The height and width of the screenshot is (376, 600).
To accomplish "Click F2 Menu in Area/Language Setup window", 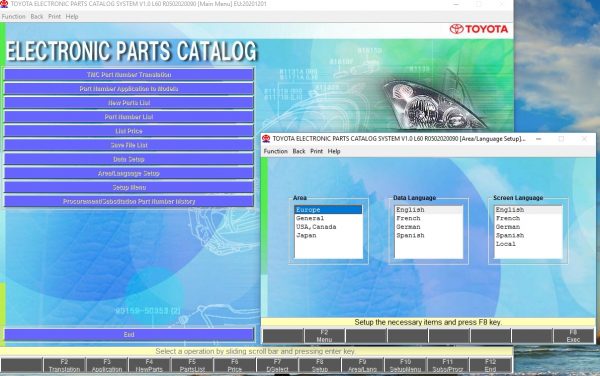I will pyautogui.click(x=324, y=336).
